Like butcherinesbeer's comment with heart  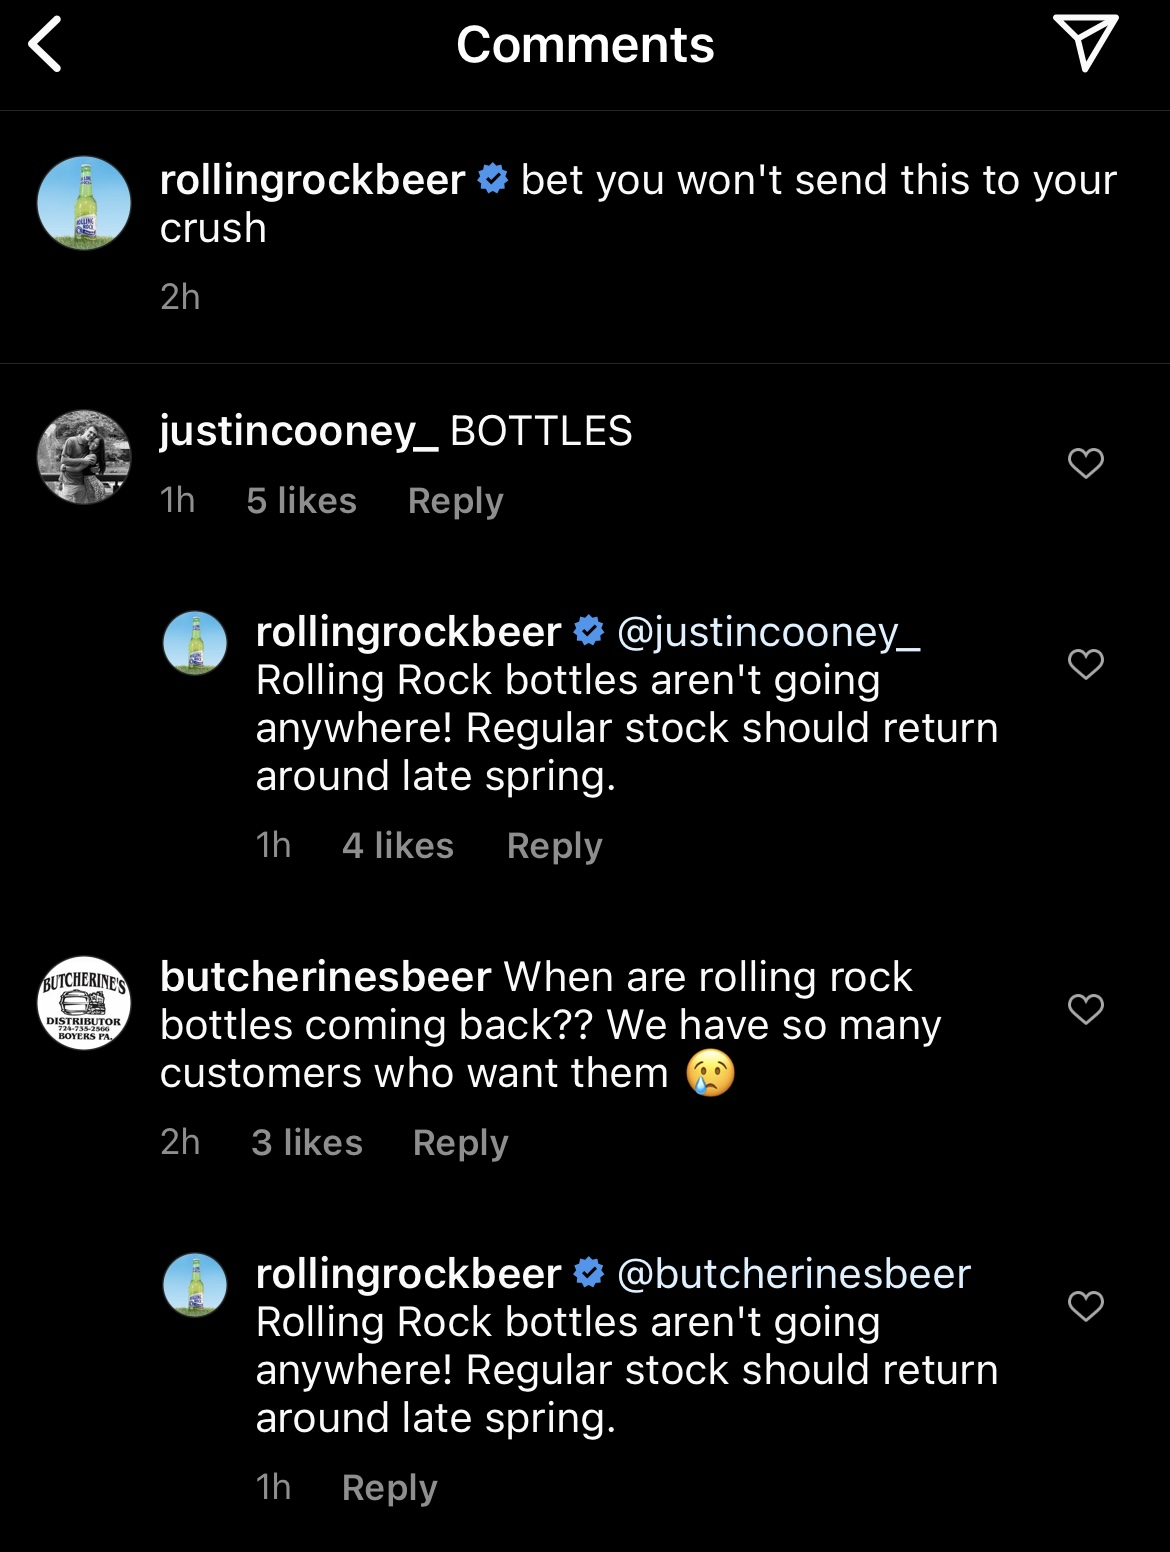click(x=1085, y=1008)
